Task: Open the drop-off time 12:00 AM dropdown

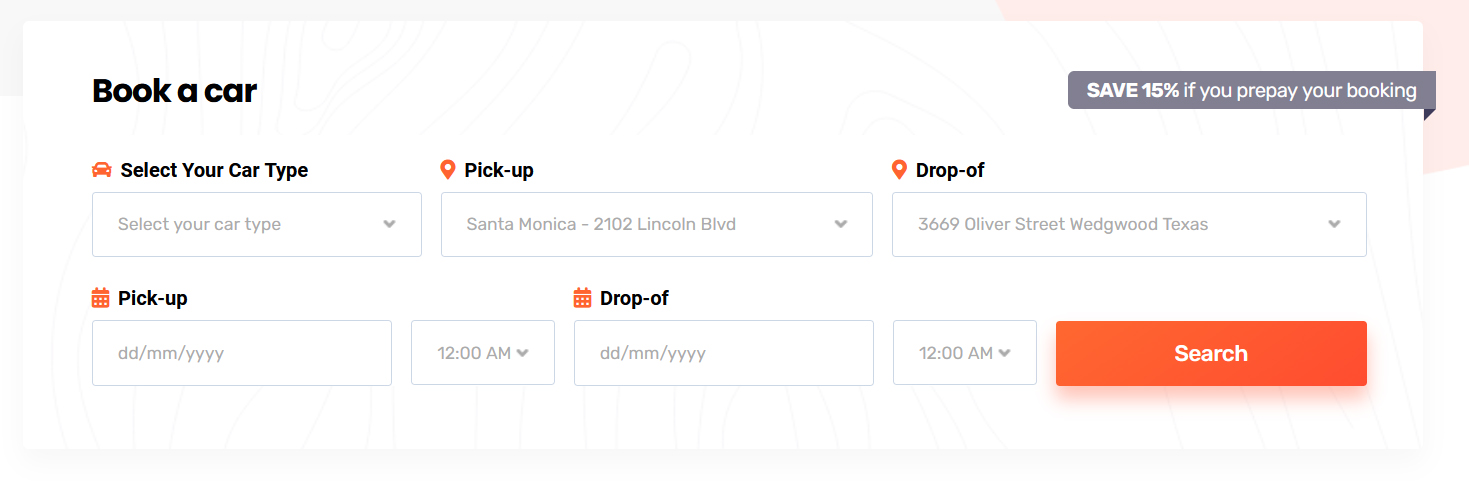Action: tap(964, 353)
